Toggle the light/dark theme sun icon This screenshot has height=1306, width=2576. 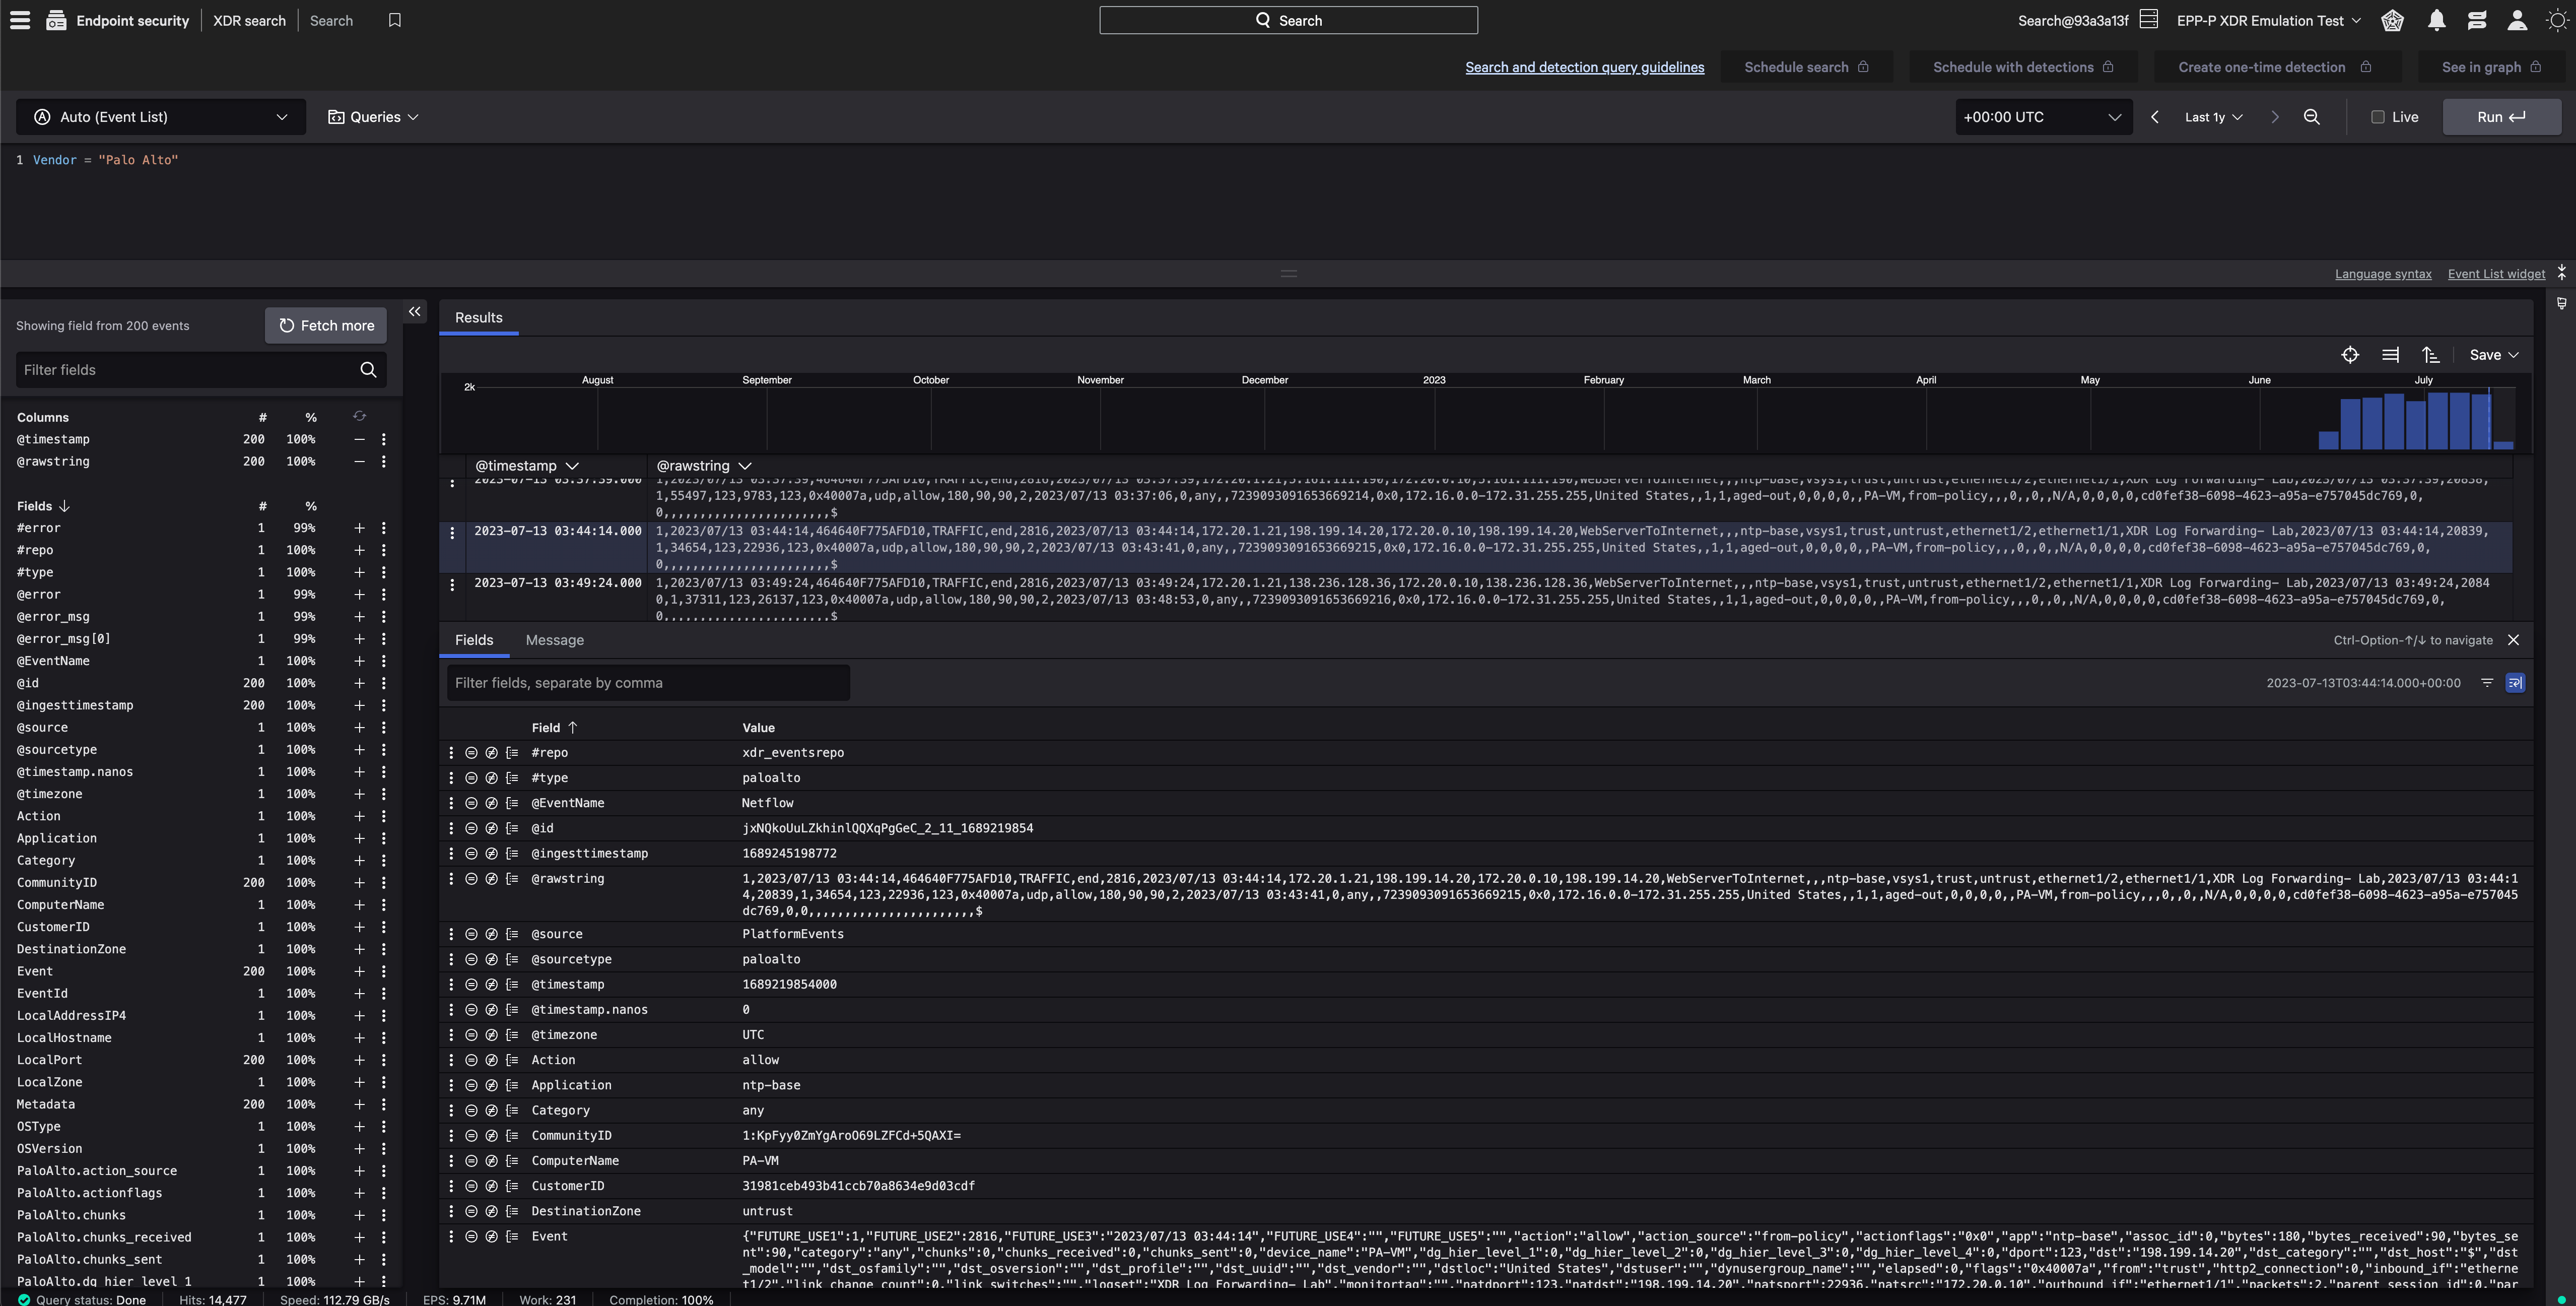coord(2557,20)
